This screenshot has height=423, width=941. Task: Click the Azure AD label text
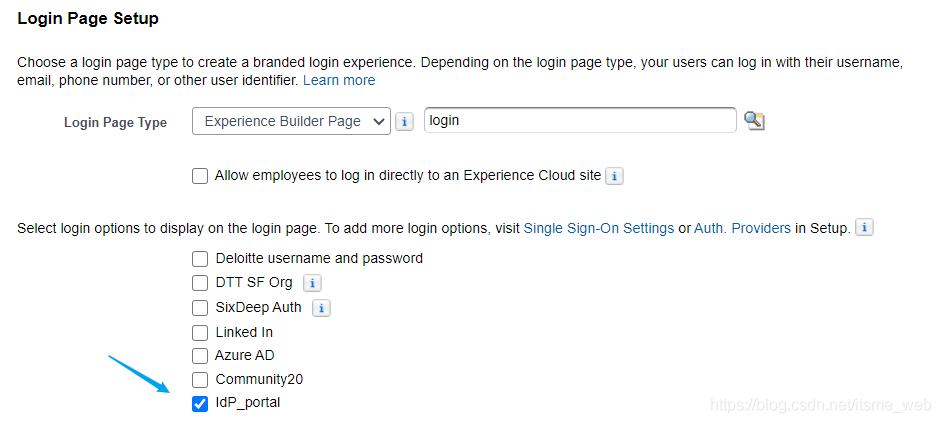[244, 356]
